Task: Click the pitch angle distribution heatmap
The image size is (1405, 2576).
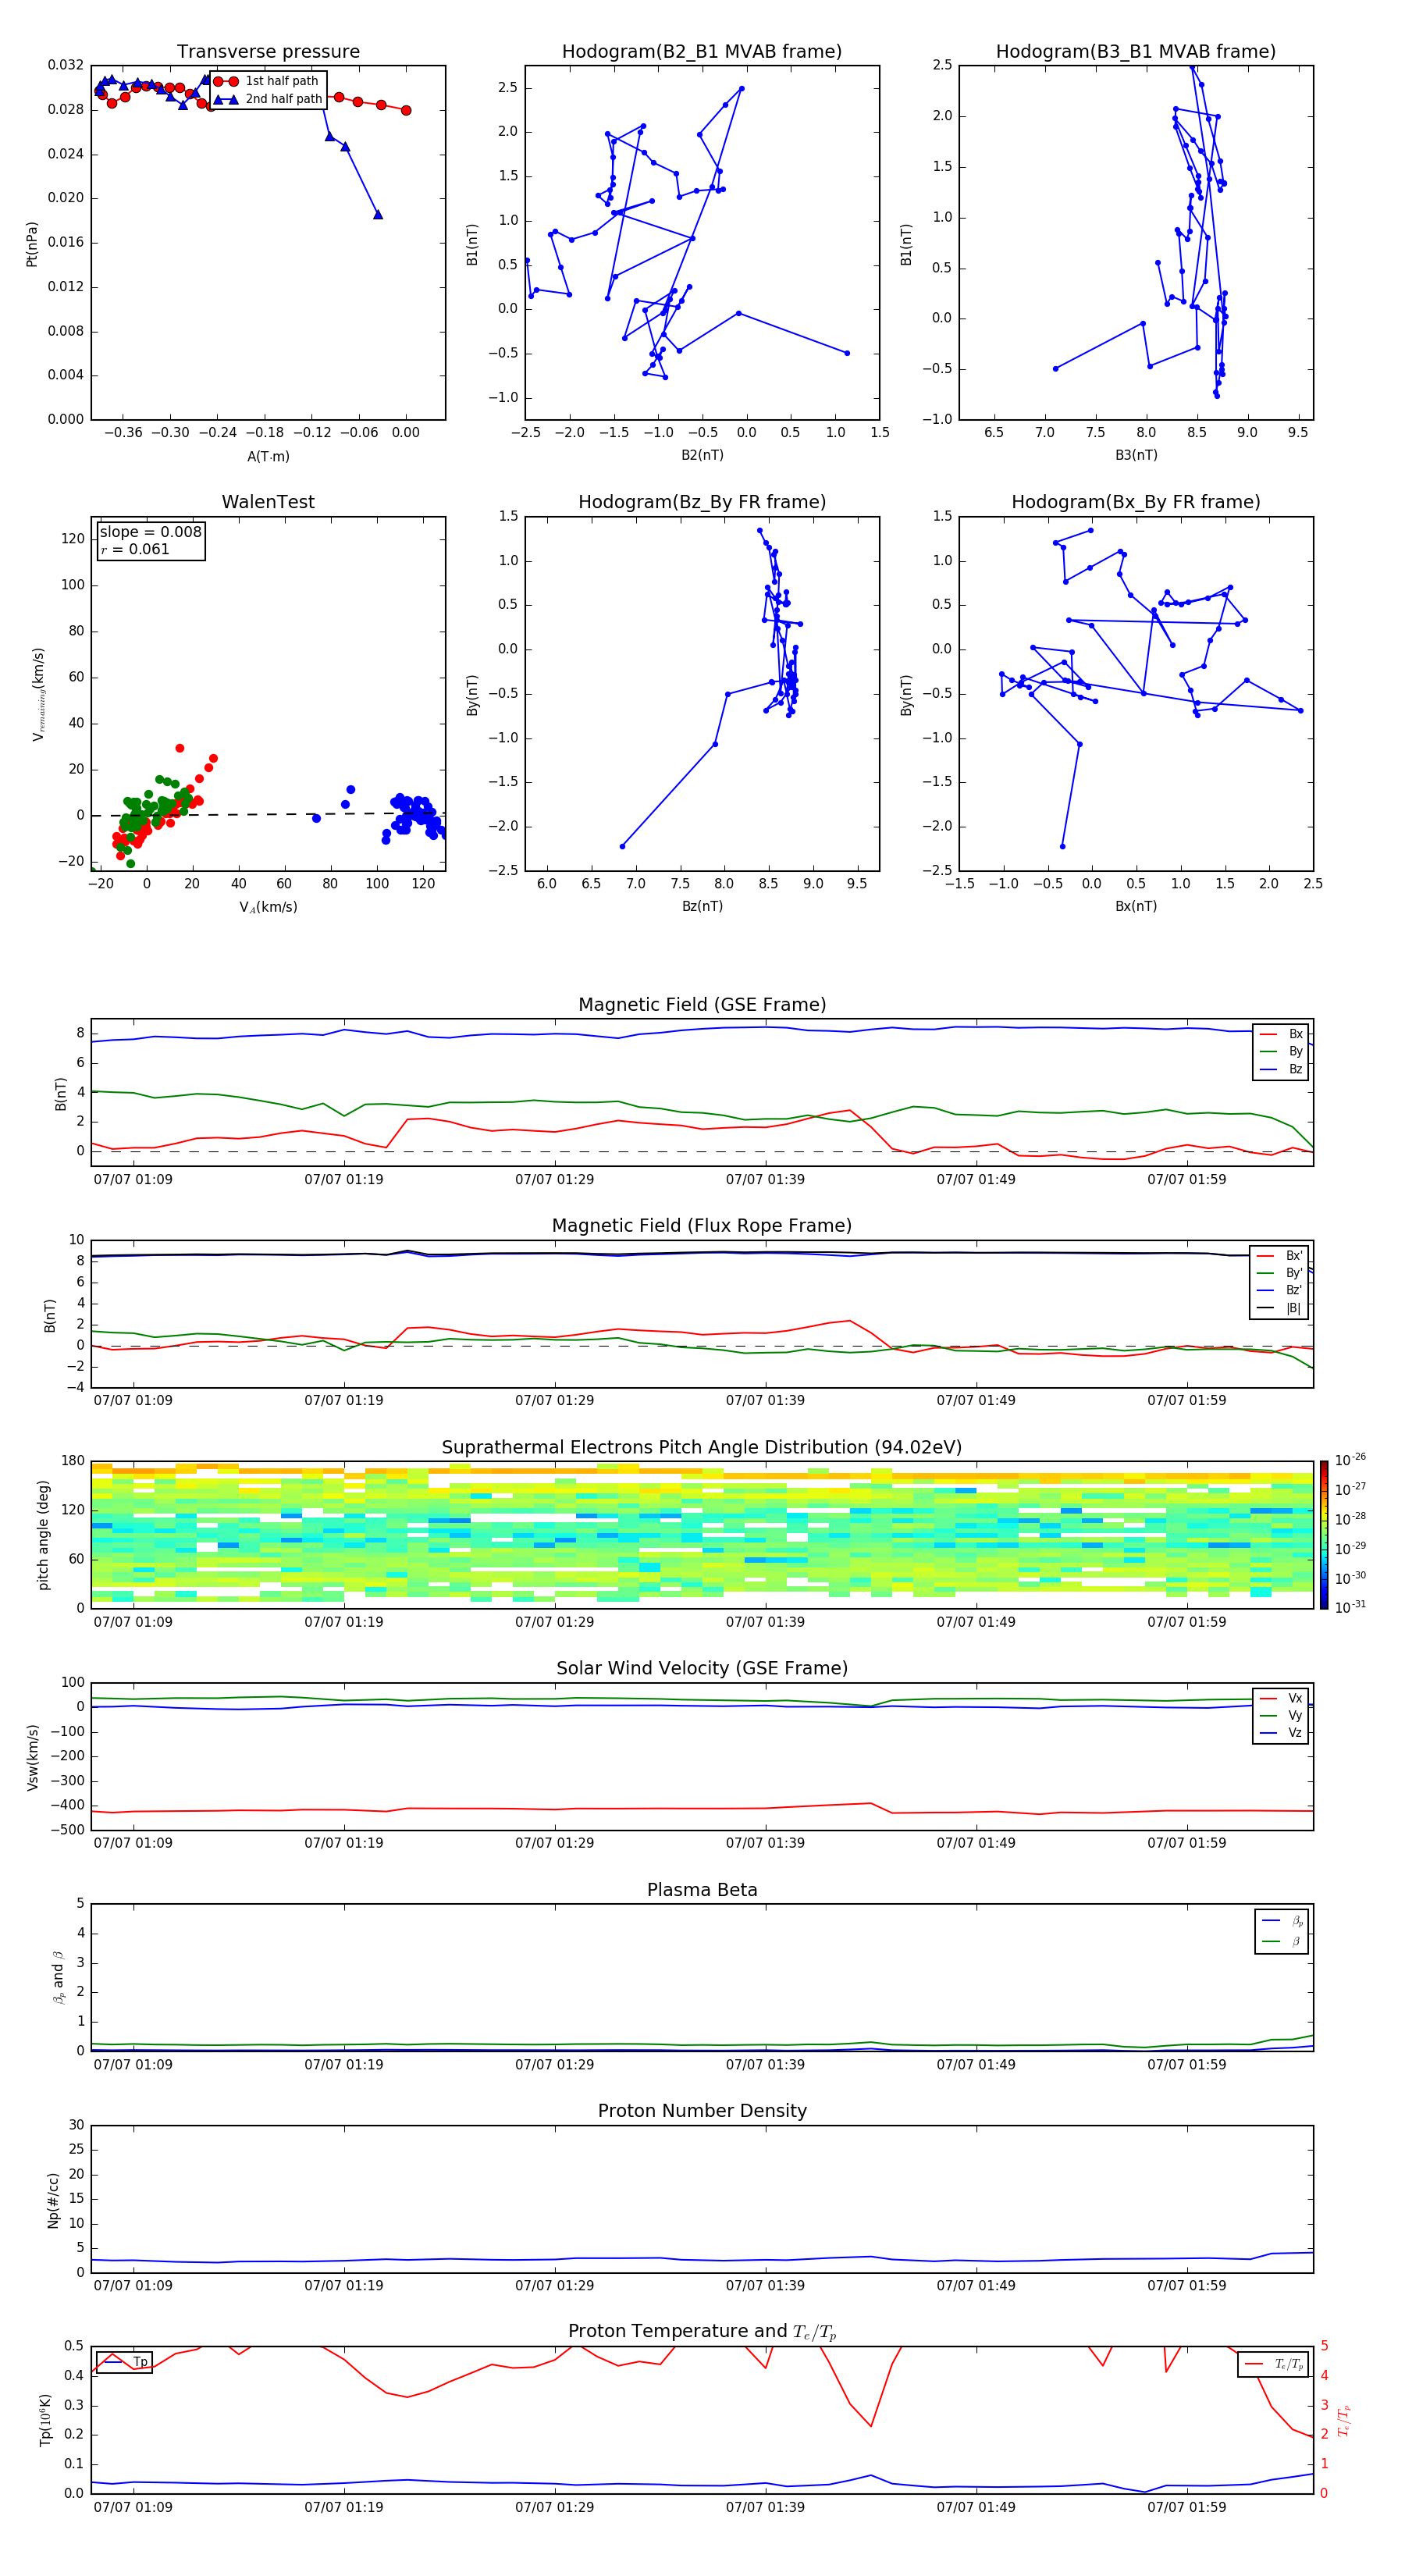Action: tap(702, 1535)
